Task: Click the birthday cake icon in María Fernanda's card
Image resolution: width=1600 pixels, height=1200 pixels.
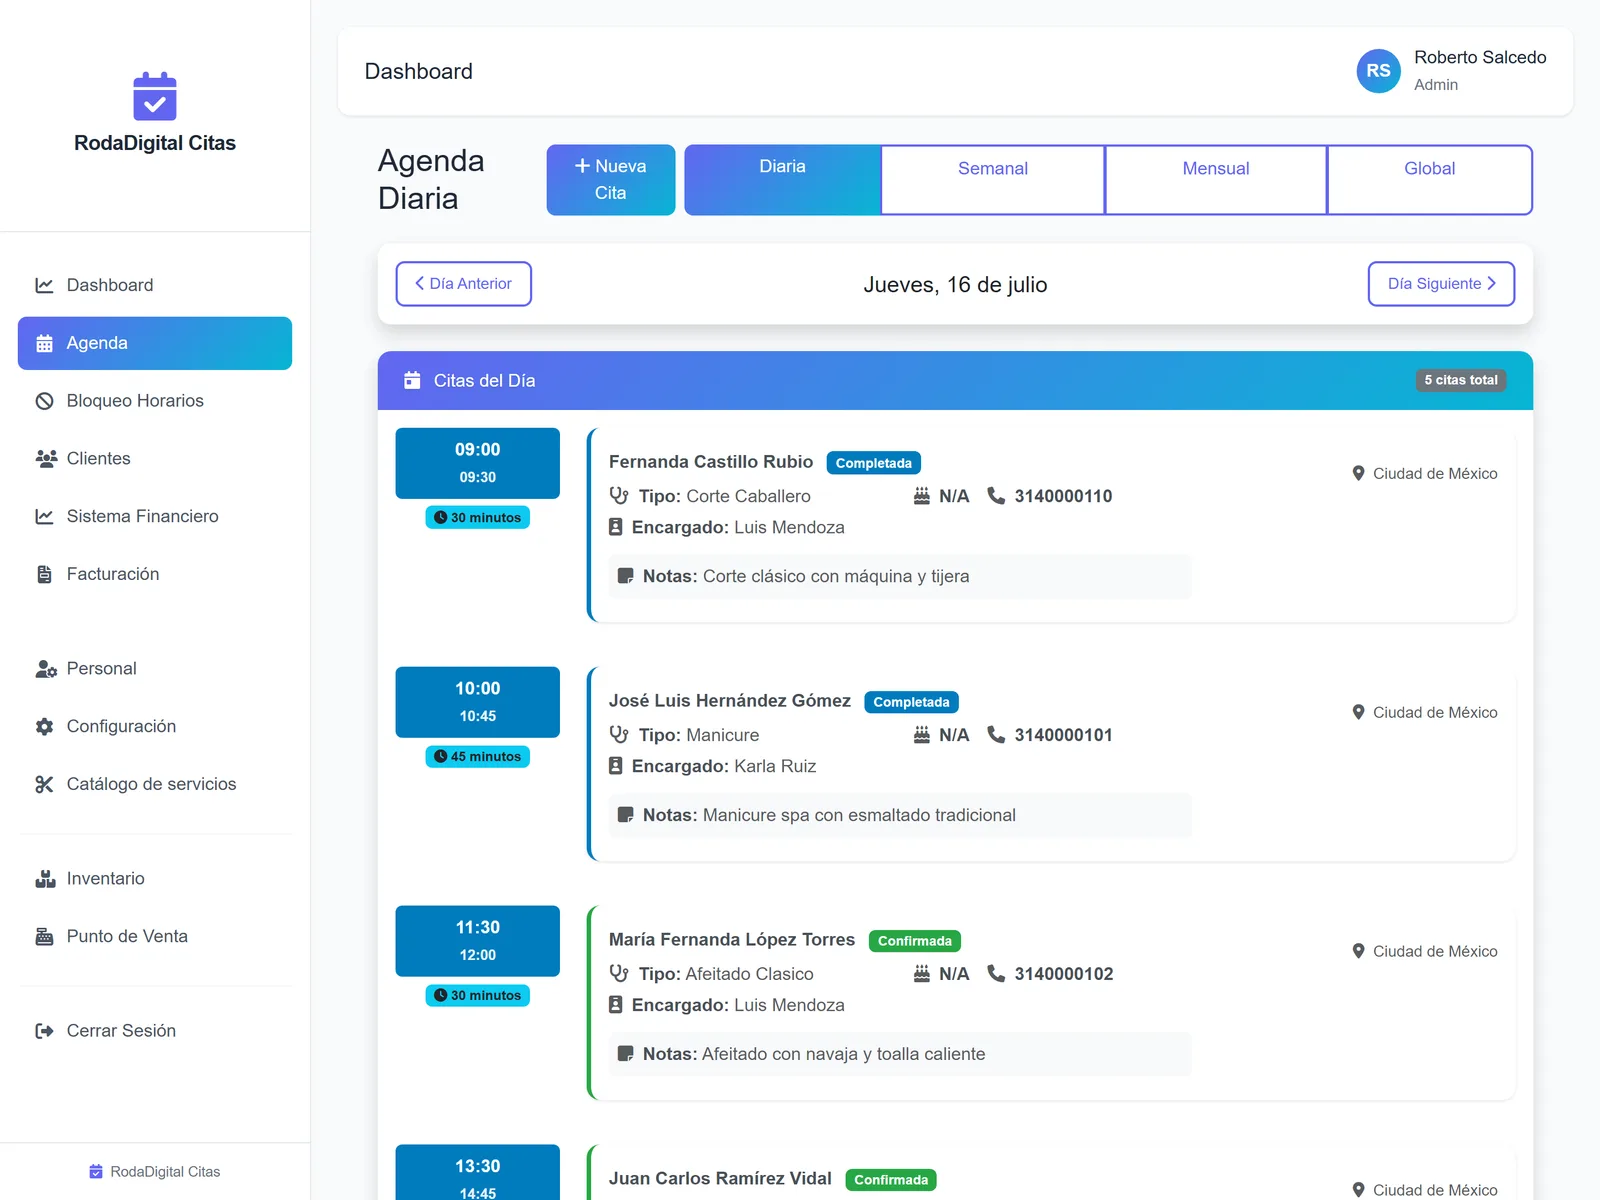Action: point(922,973)
